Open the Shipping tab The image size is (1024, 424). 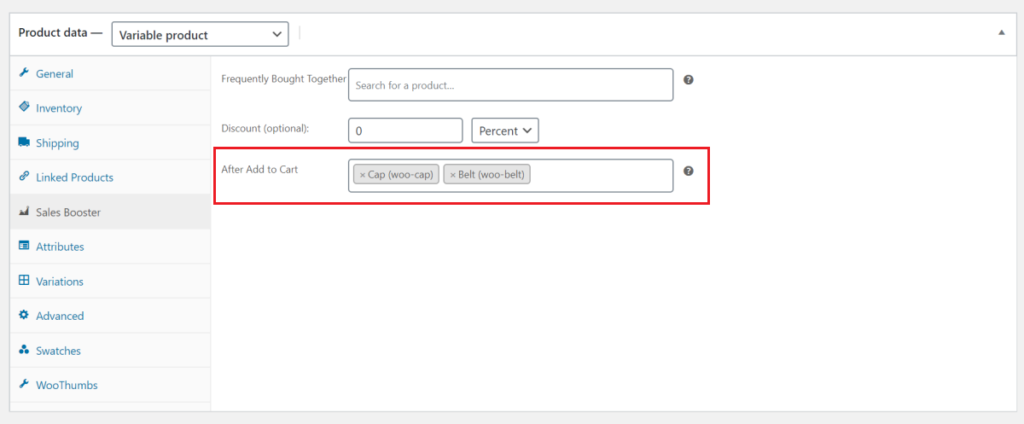[x=110, y=143]
